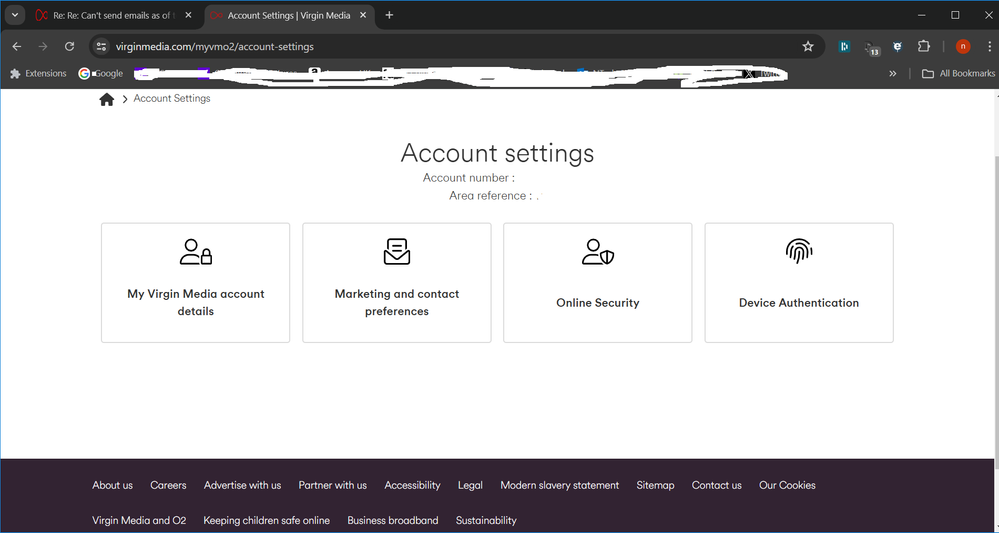Open the Our Cookies footer link
The image size is (999, 533).
point(787,485)
